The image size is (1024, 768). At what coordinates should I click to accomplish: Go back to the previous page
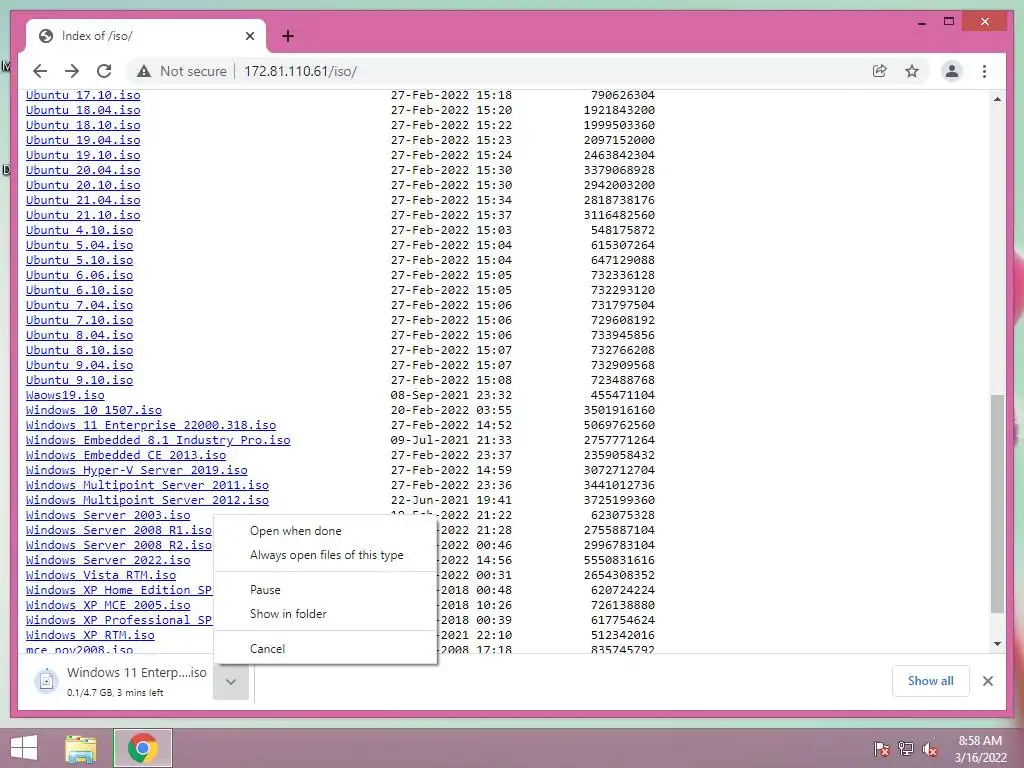(40, 71)
